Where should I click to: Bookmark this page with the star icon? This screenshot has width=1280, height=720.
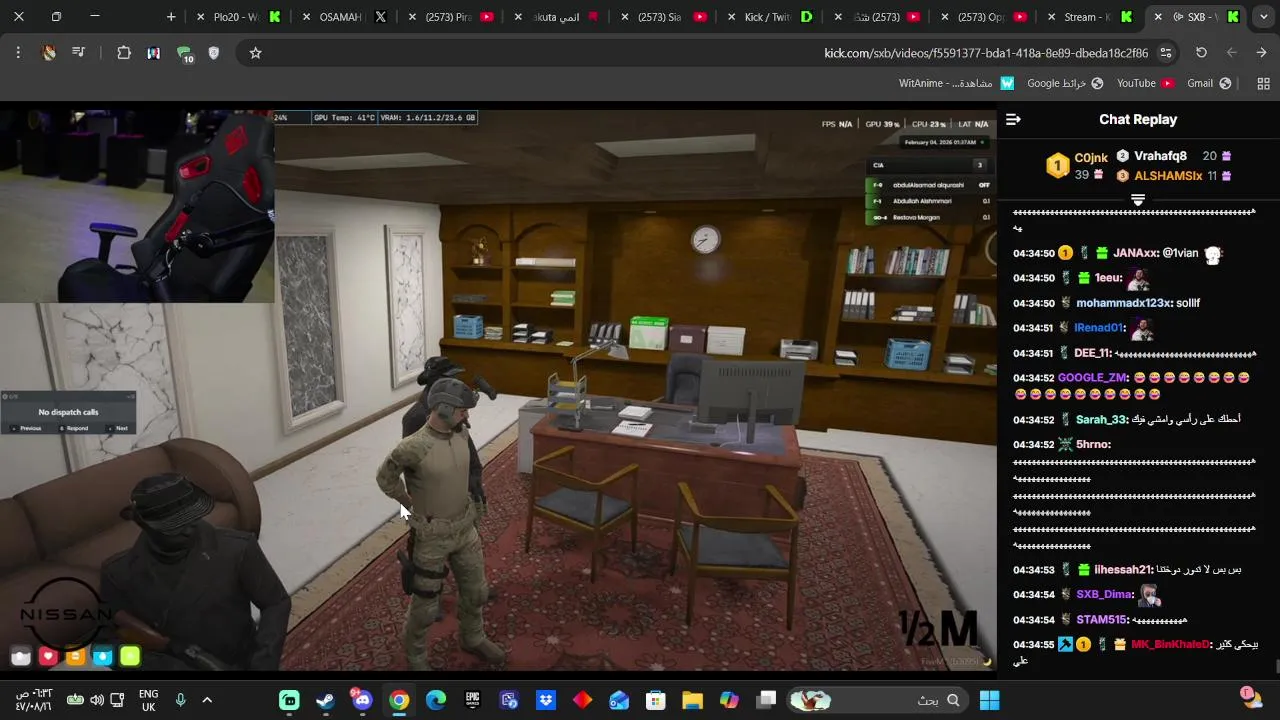point(255,53)
